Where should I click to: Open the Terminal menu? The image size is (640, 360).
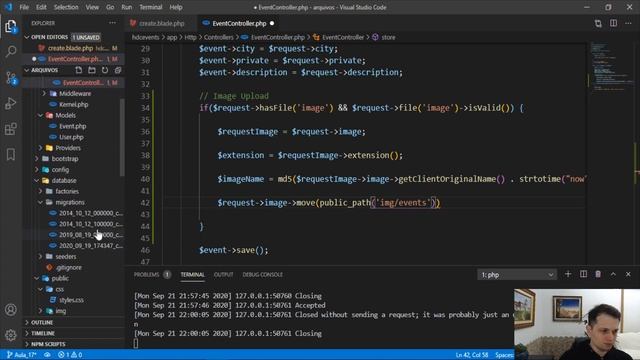[151, 7]
